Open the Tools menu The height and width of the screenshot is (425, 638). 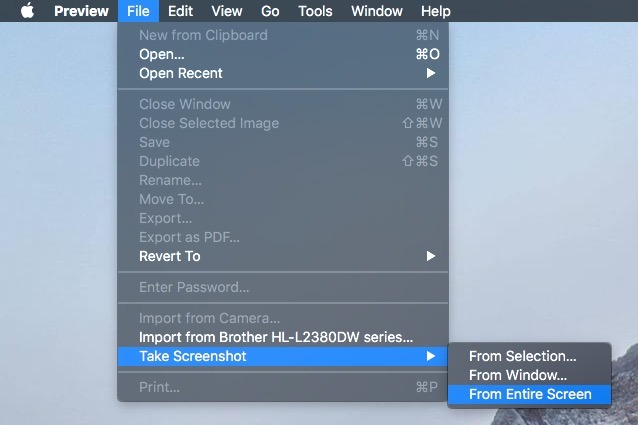pyautogui.click(x=315, y=11)
